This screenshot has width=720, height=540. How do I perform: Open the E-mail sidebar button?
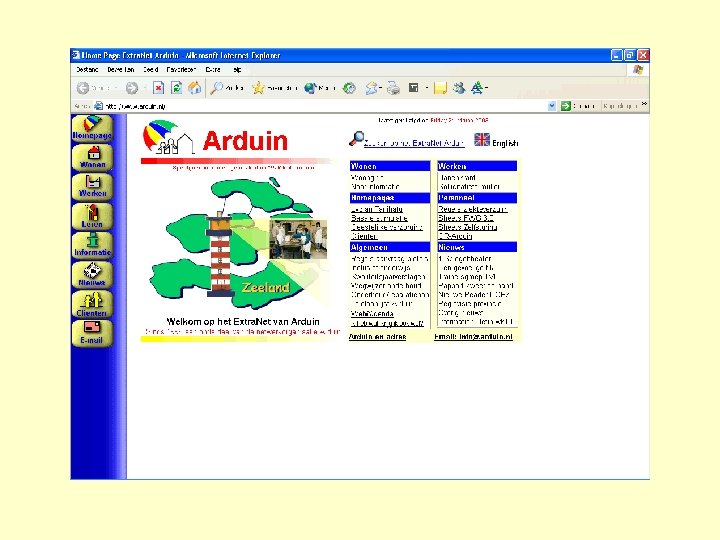(92, 333)
